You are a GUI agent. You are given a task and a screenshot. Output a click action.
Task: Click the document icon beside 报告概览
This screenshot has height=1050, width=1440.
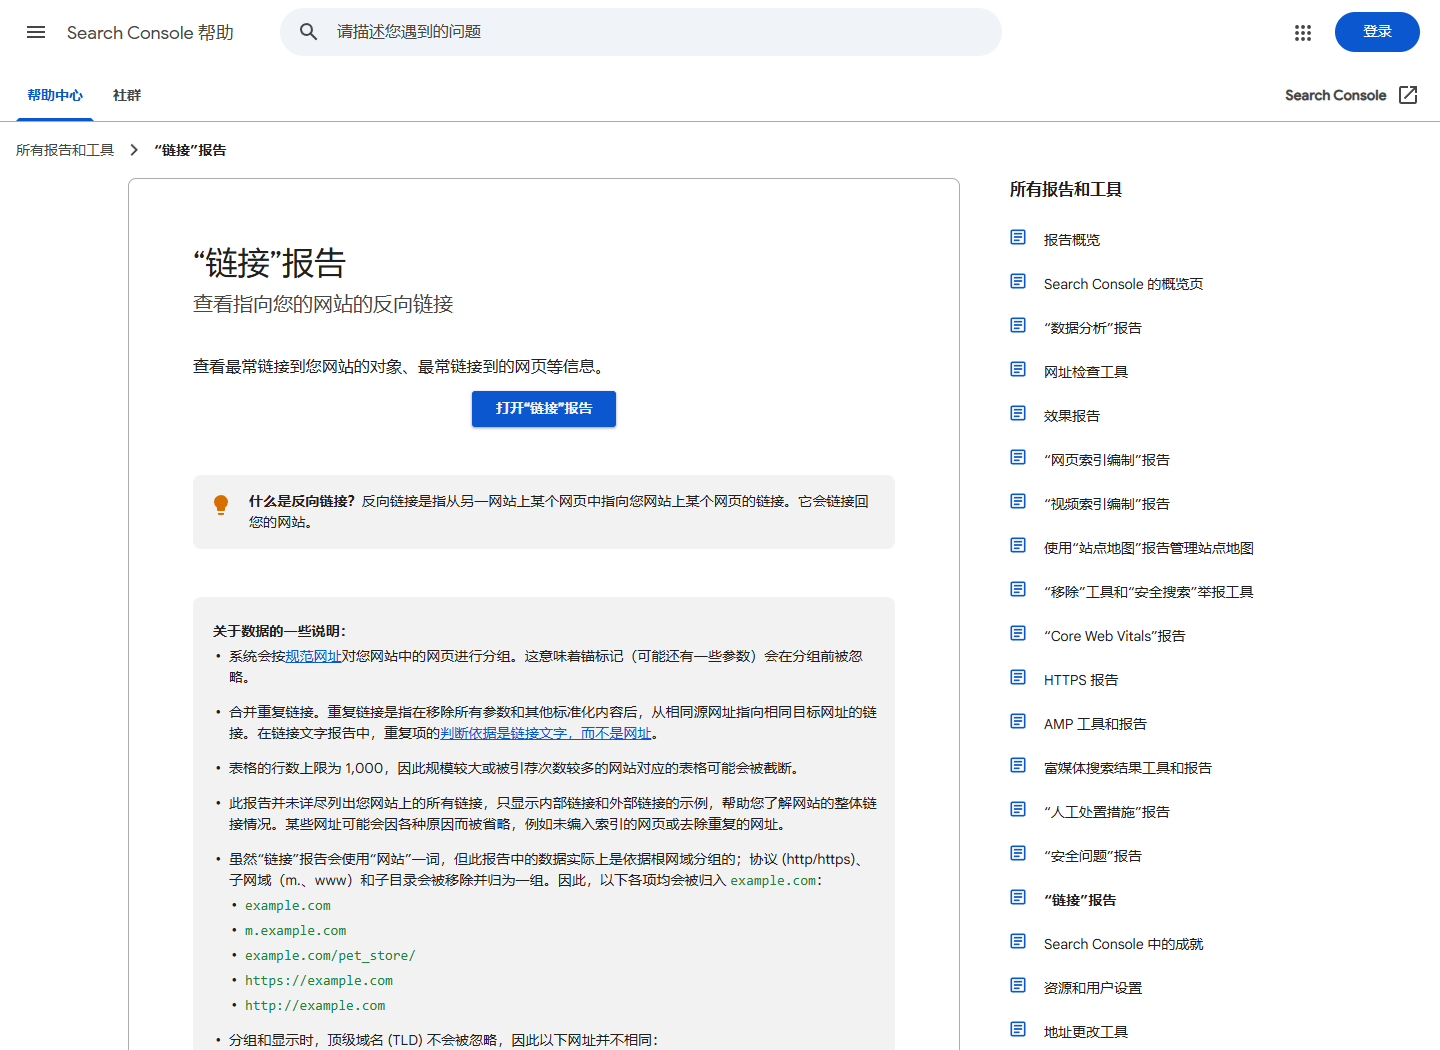[1018, 237]
